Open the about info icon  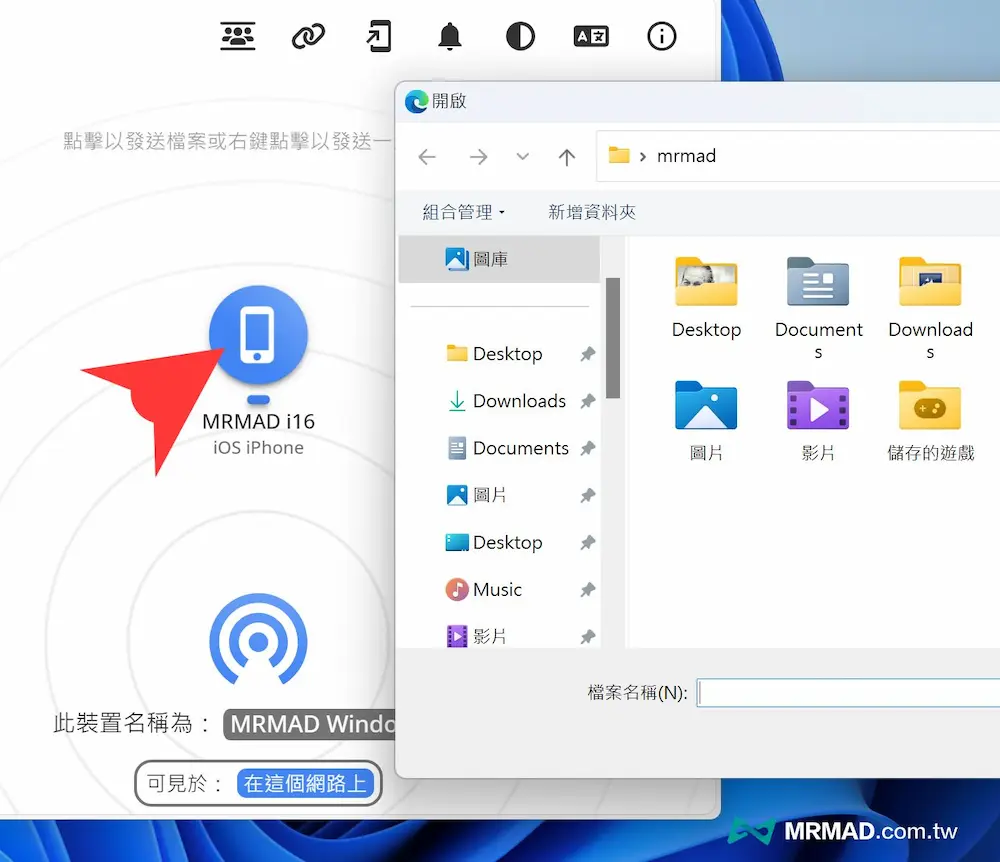pos(662,37)
